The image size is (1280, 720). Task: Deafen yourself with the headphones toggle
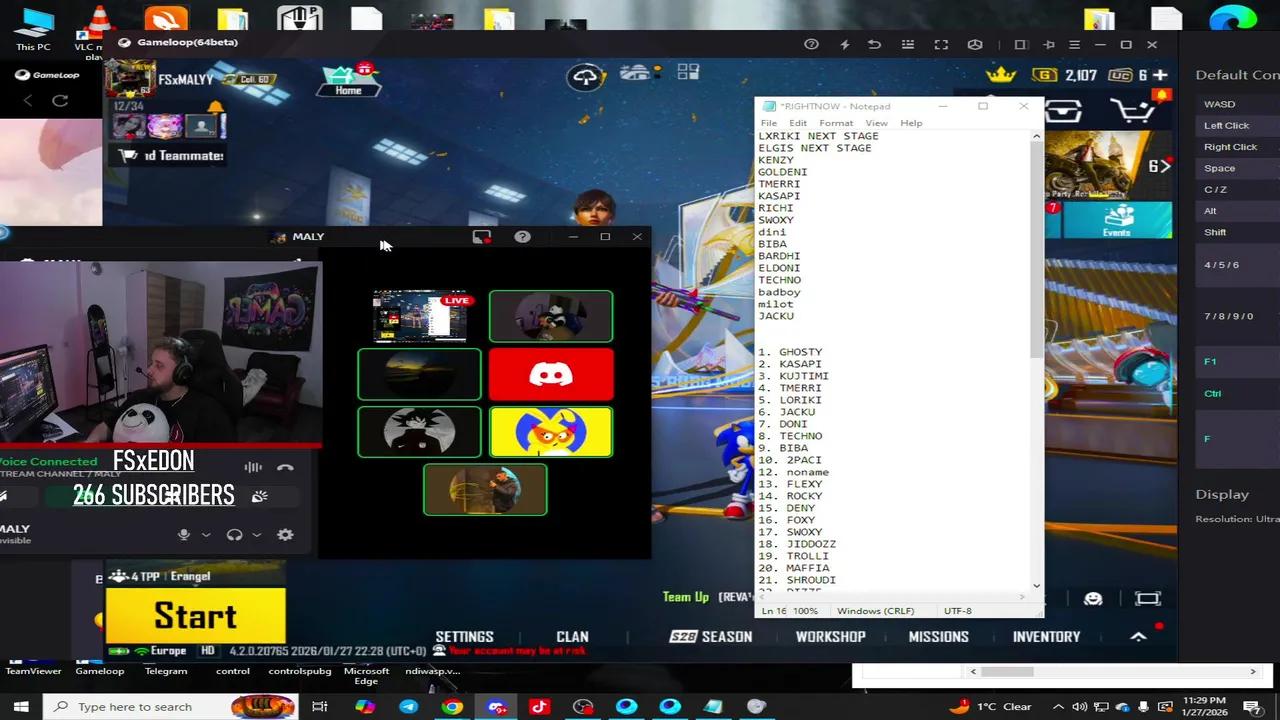234,534
